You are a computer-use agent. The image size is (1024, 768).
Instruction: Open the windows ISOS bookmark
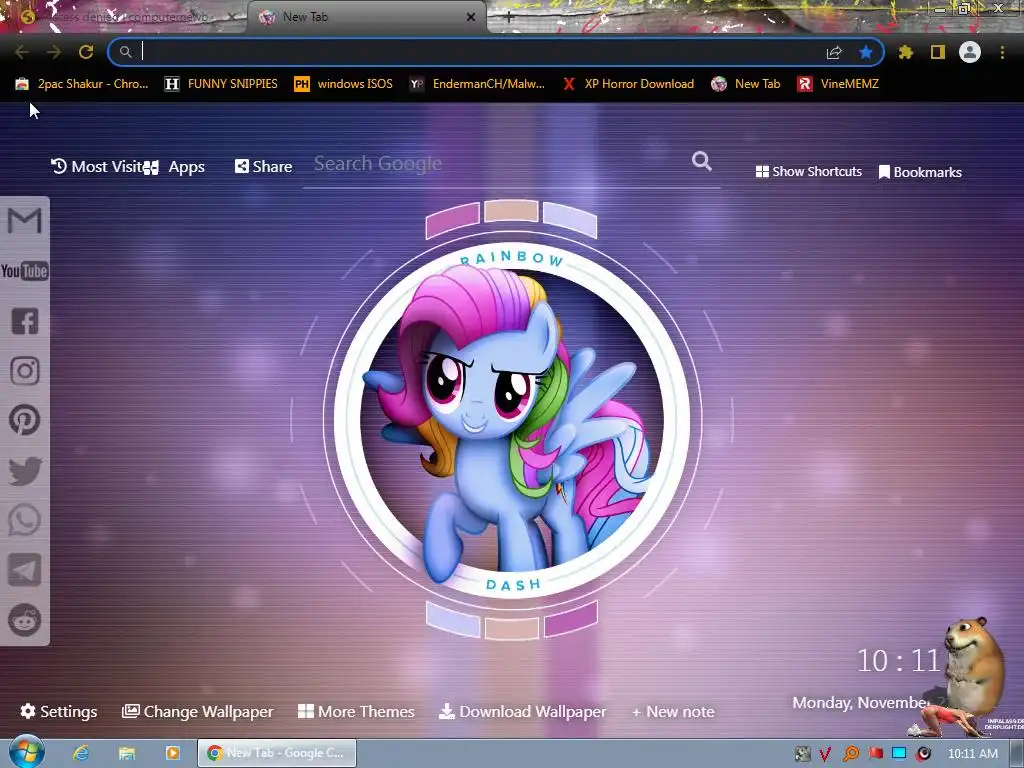tap(344, 84)
